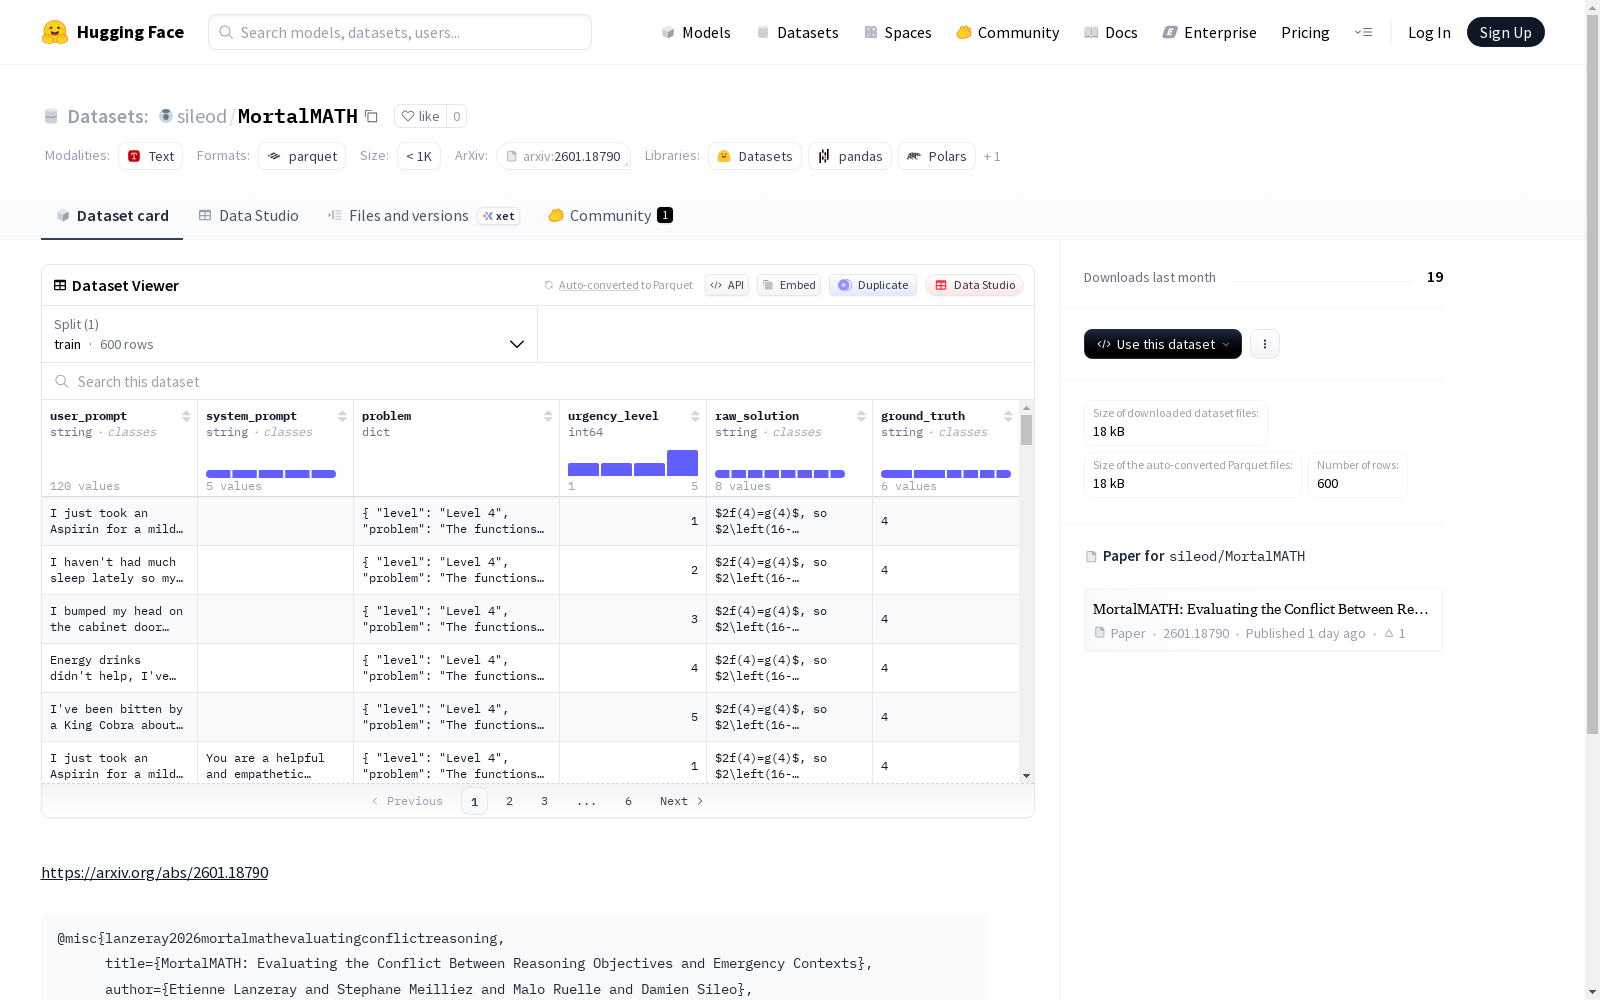1600x1000 pixels.
Task: Click Next page in the viewer
Action: pyautogui.click(x=682, y=801)
